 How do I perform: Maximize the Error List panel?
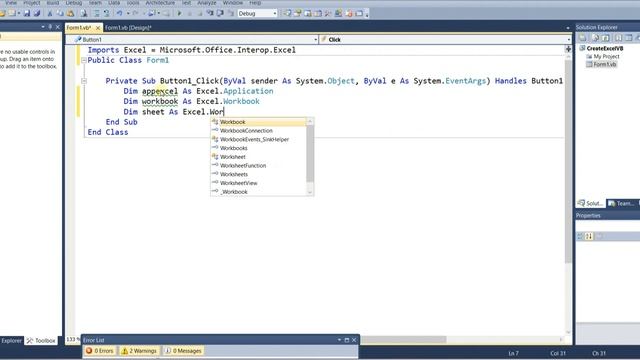click(x=347, y=340)
